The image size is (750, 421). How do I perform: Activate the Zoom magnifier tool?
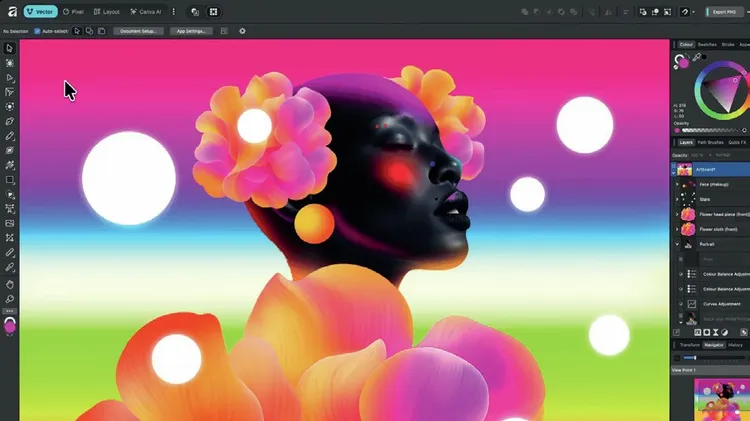click(x=10, y=298)
